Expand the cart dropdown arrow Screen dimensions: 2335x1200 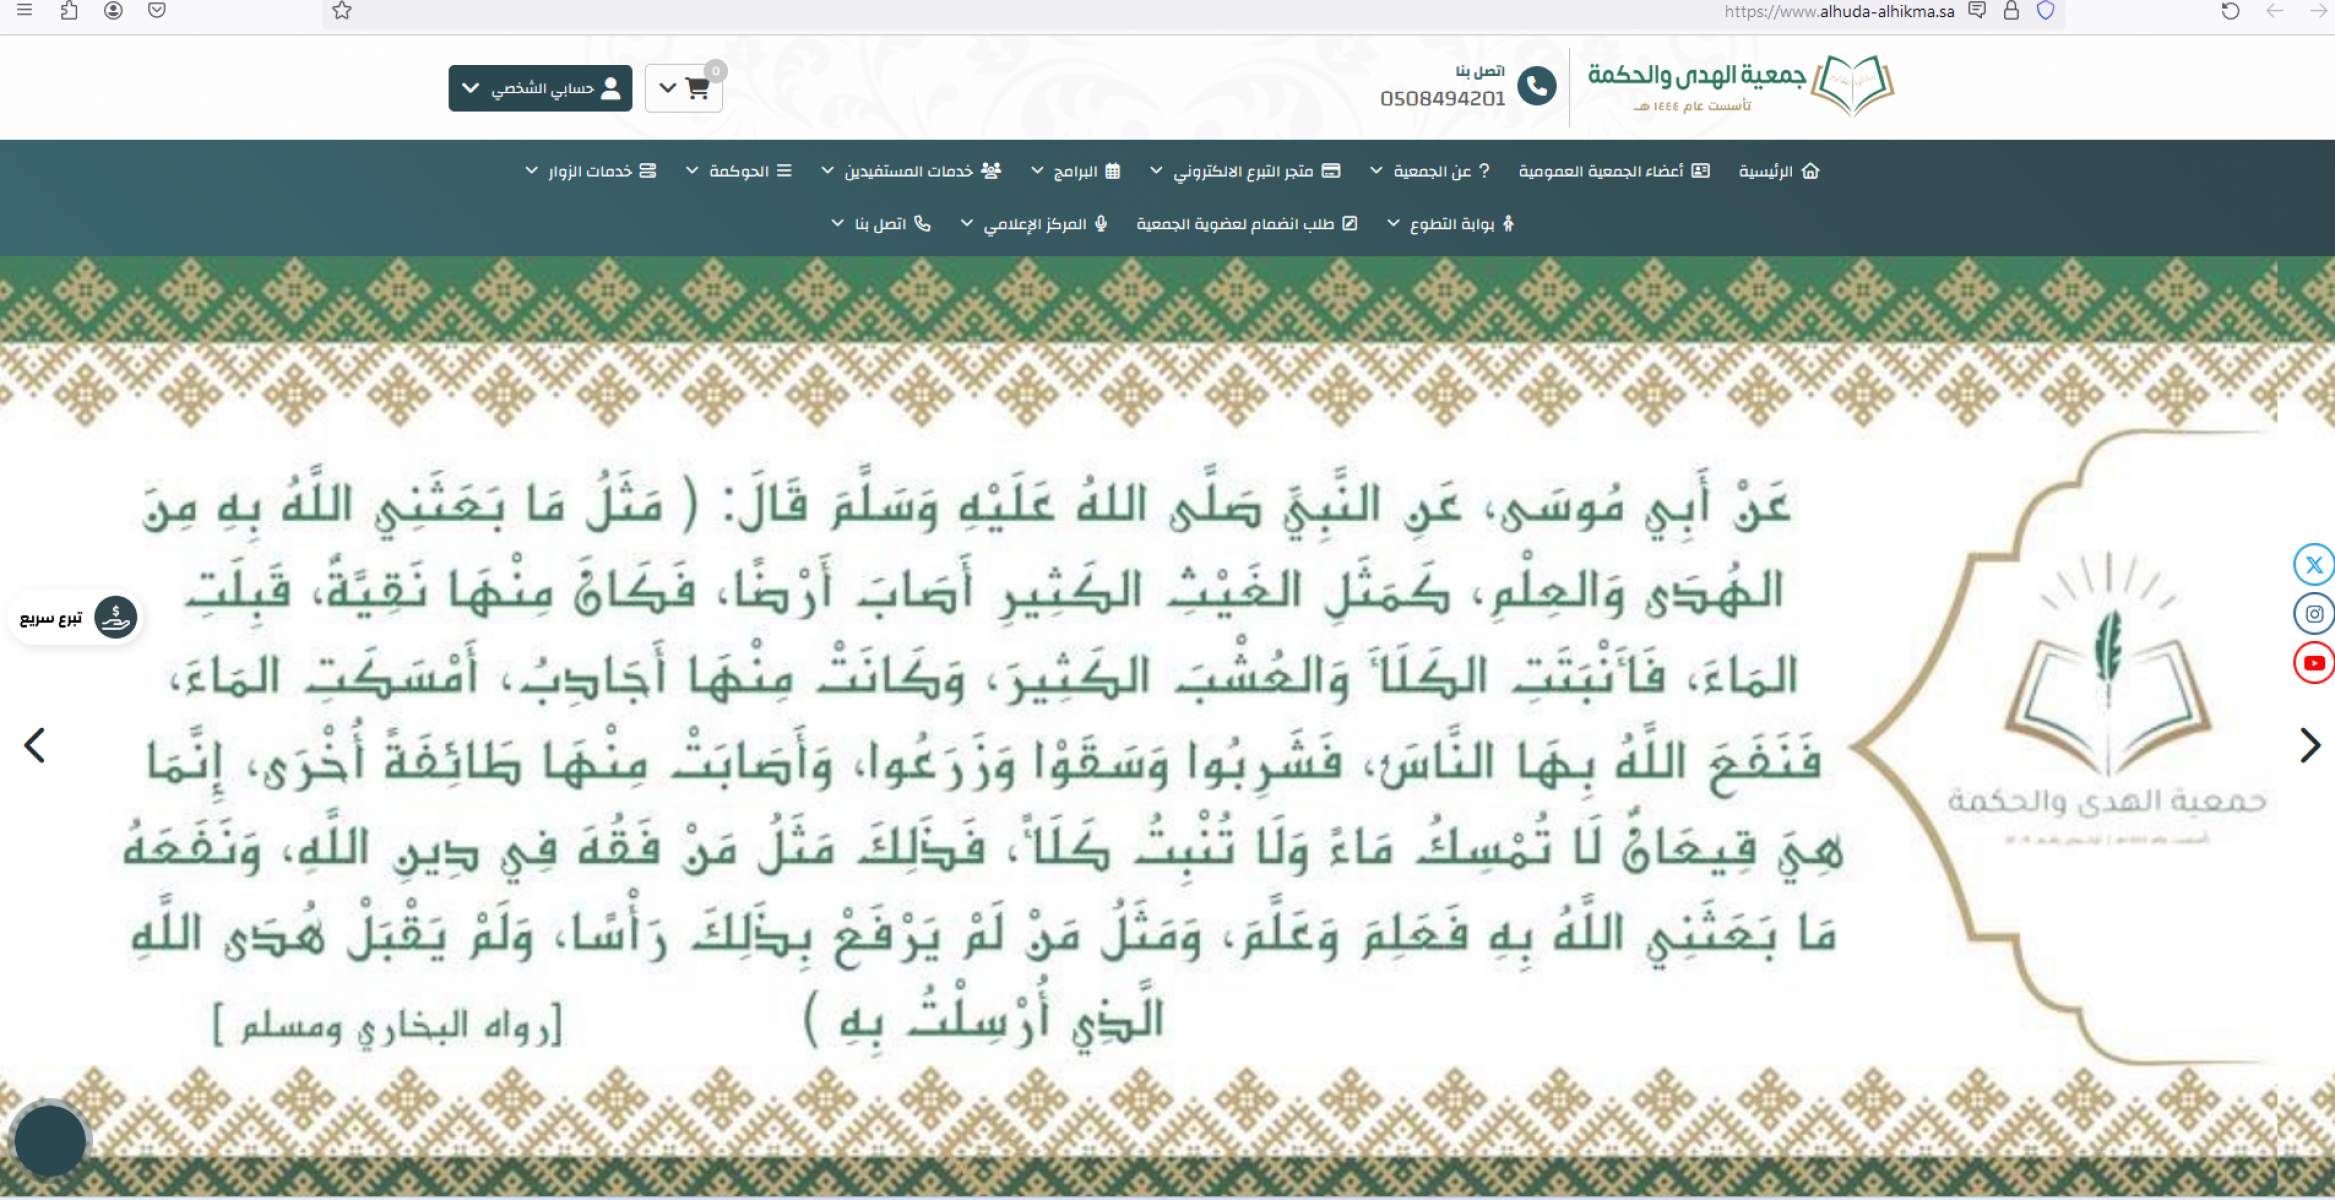pyautogui.click(x=668, y=88)
